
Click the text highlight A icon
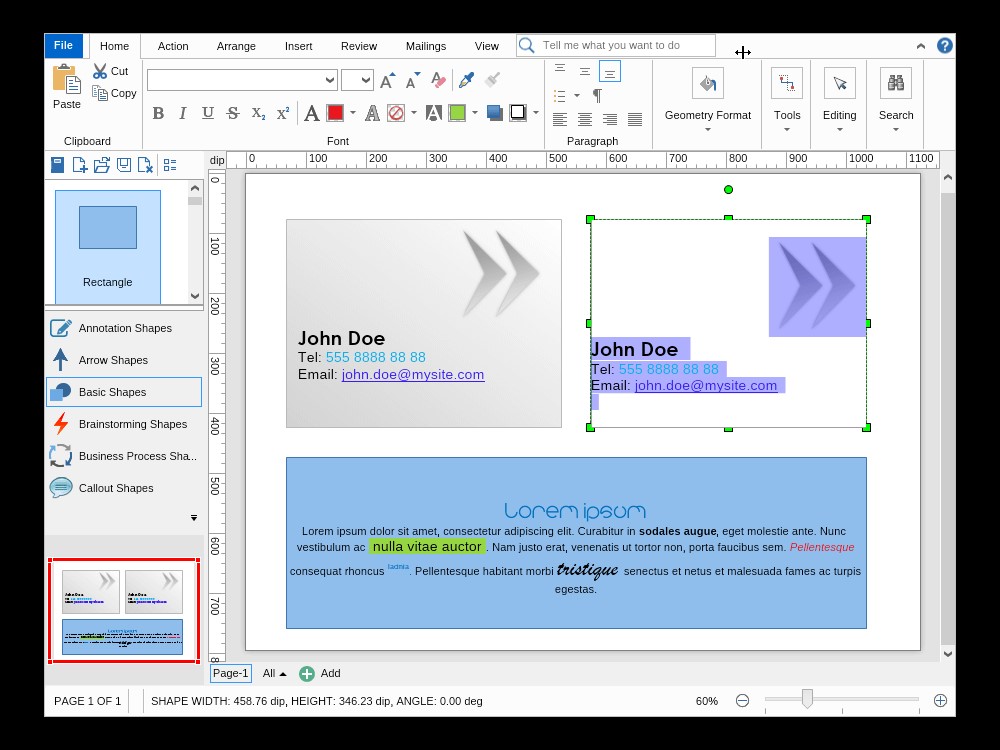click(x=434, y=114)
